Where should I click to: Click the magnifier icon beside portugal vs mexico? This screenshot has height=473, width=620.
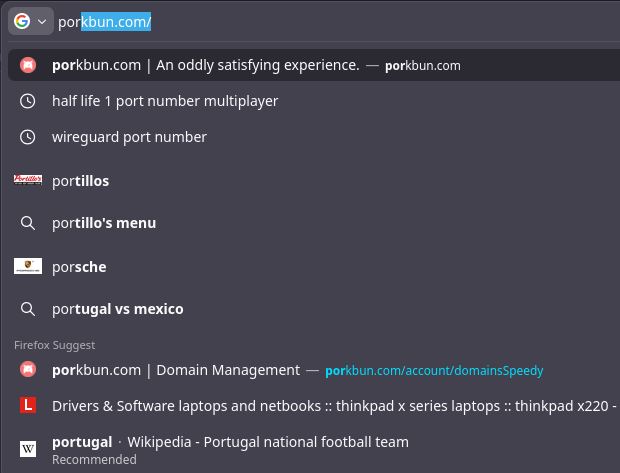[28, 309]
